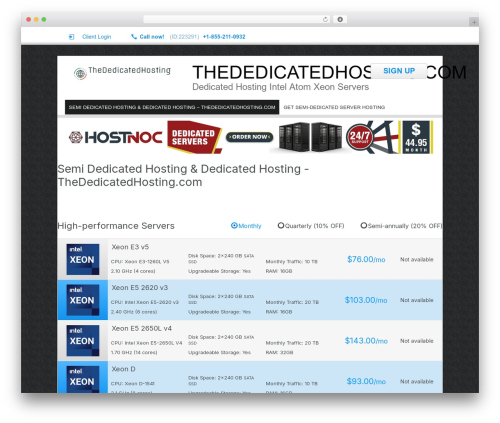Click Not available in Xeon D row
The width and height of the screenshot is (500, 423).
[x=417, y=381]
